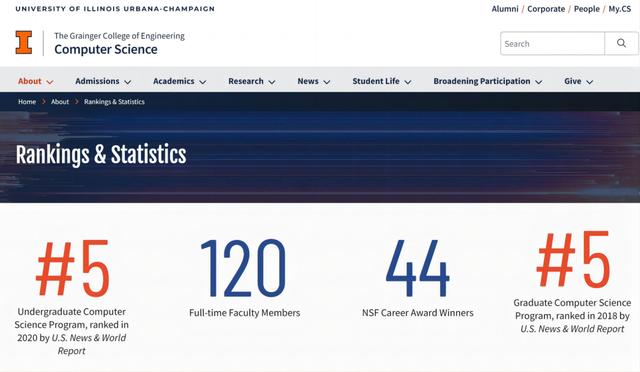Go to Home in breadcrumb
Viewport: 640px width, 372px height.
tap(27, 102)
